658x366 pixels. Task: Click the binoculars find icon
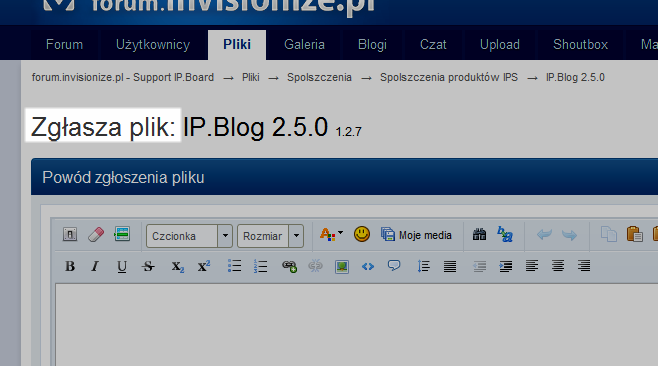pos(479,234)
